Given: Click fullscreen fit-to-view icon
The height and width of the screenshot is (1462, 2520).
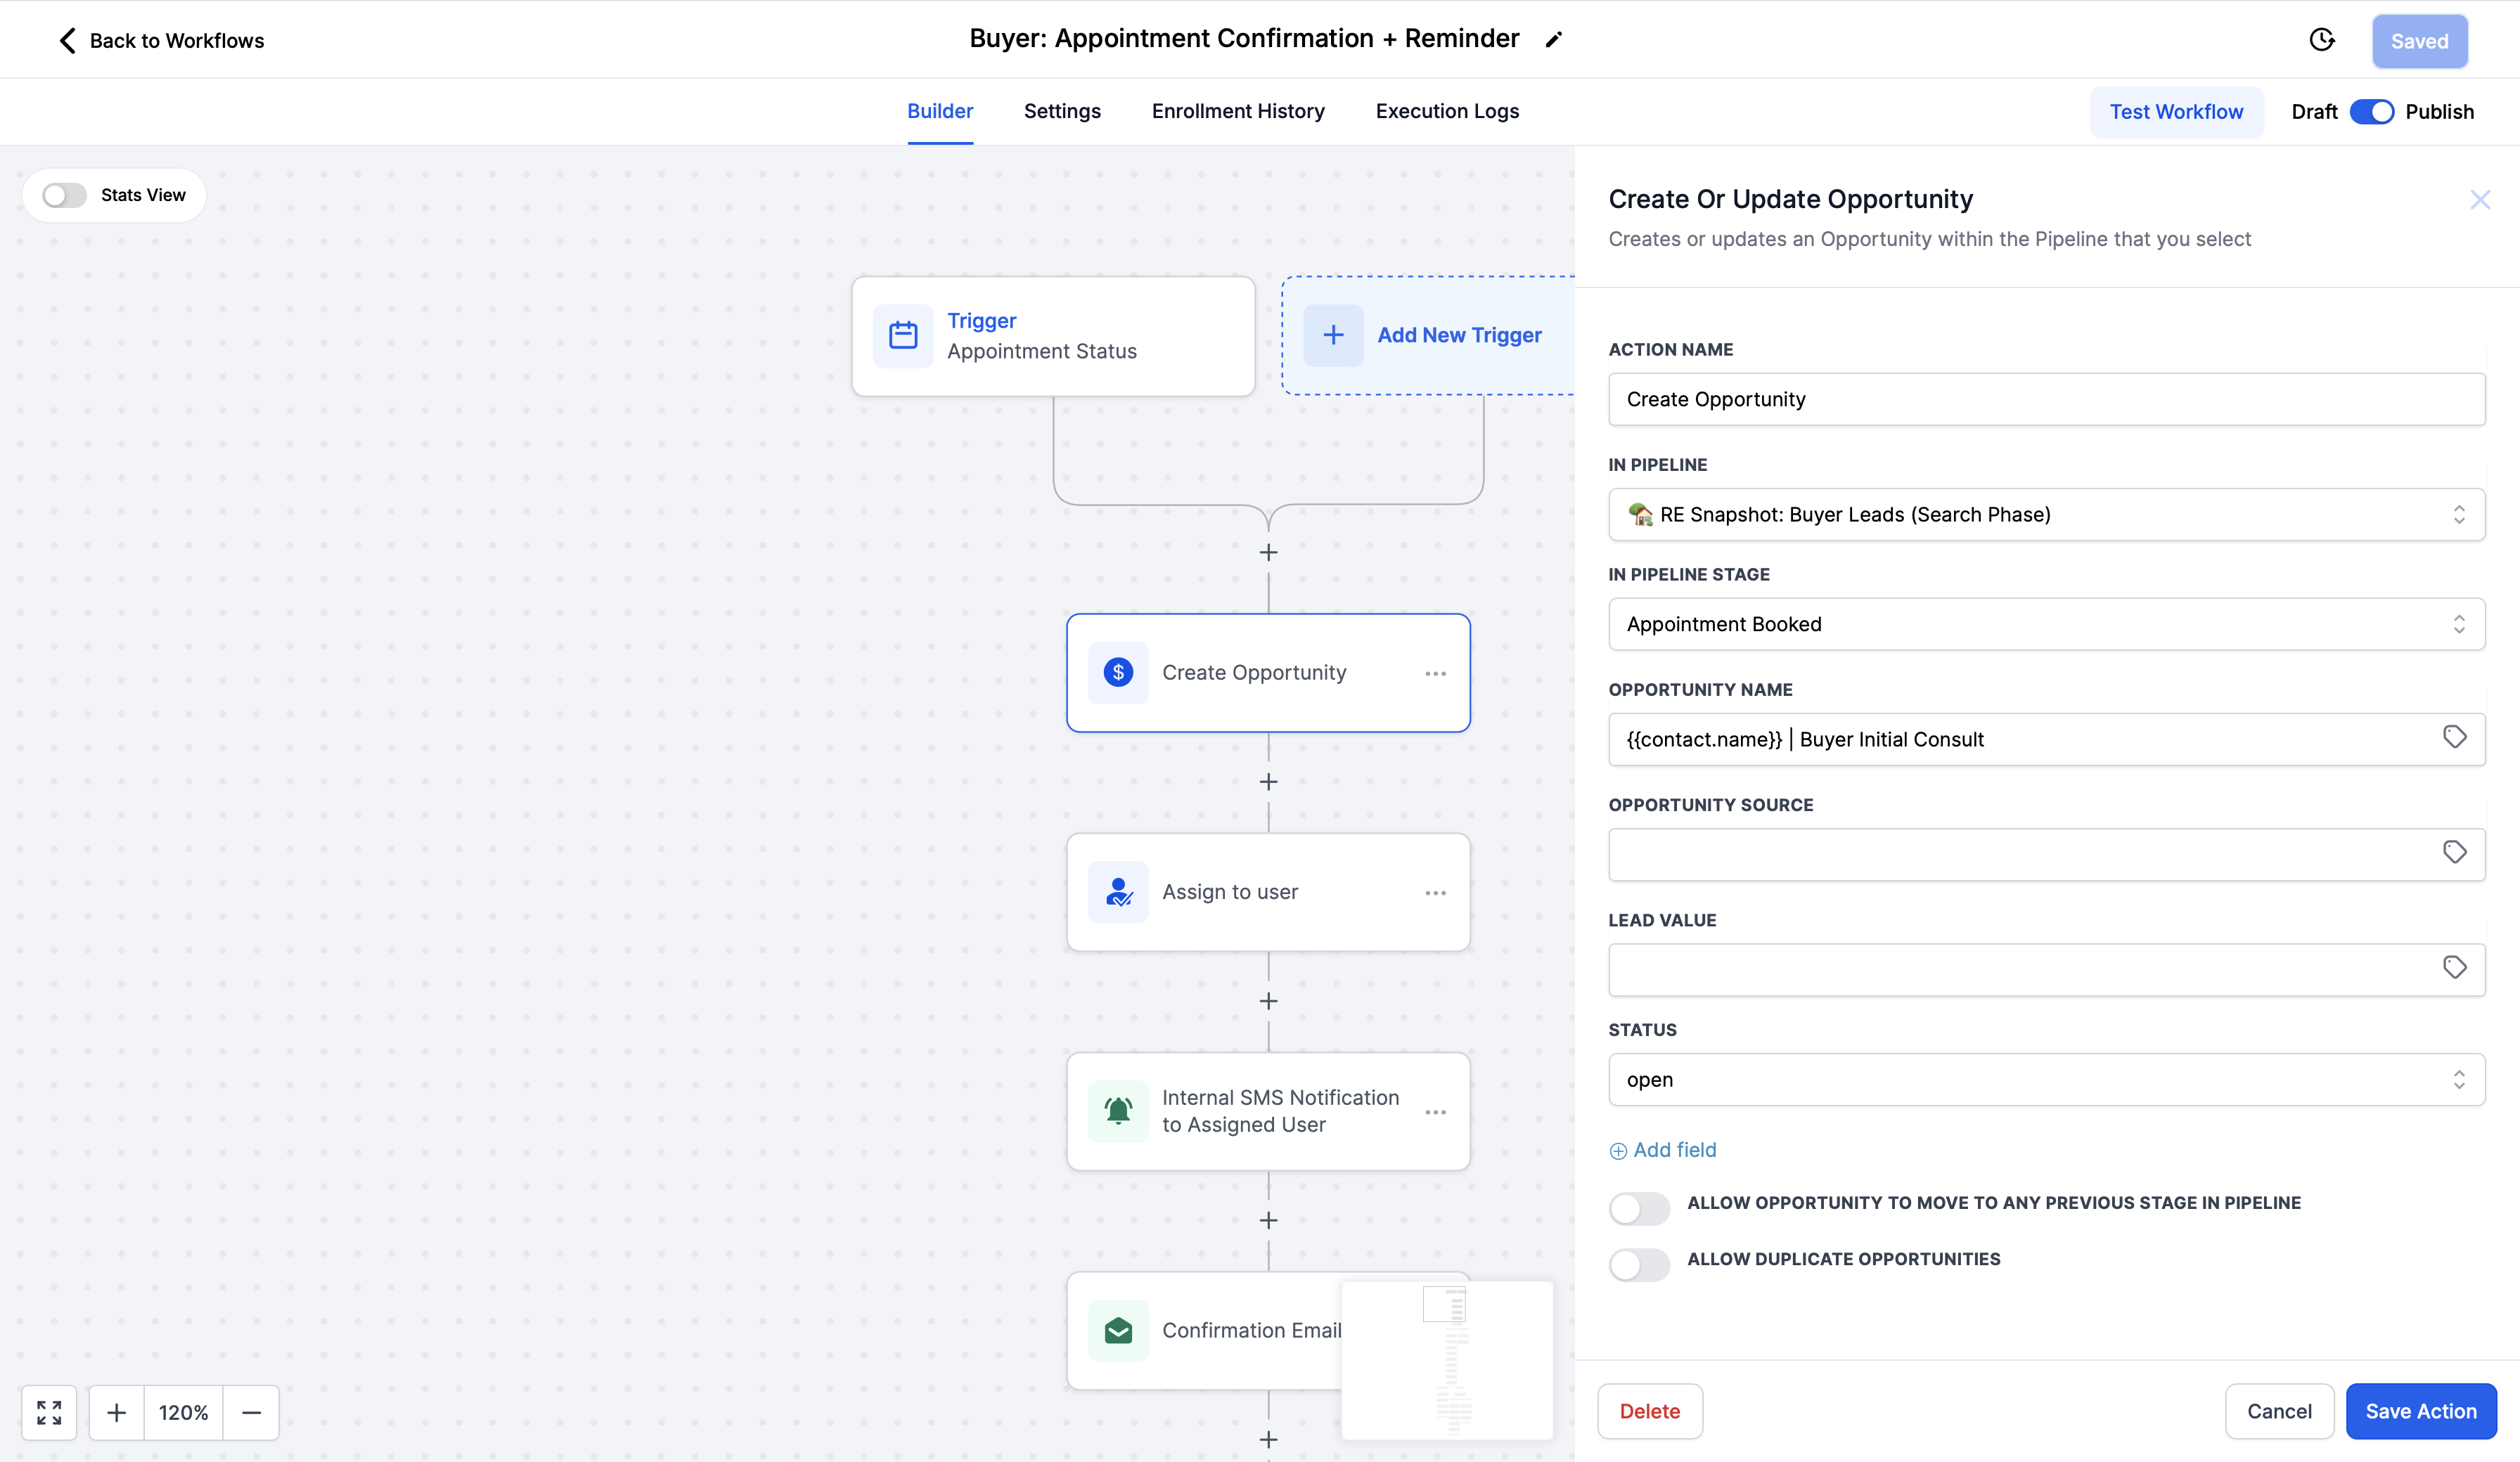Looking at the screenshot, I should point(49,1412).
